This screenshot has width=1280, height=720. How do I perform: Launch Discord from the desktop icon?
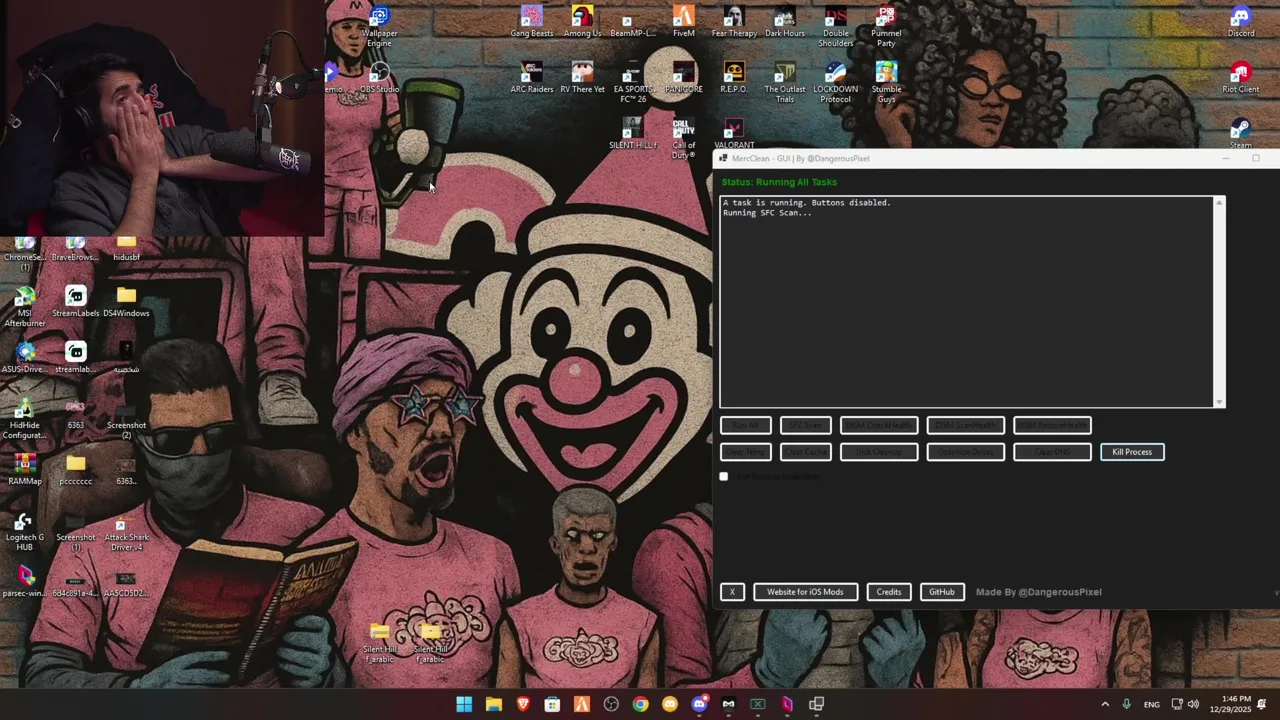(x=1241, y=22)
